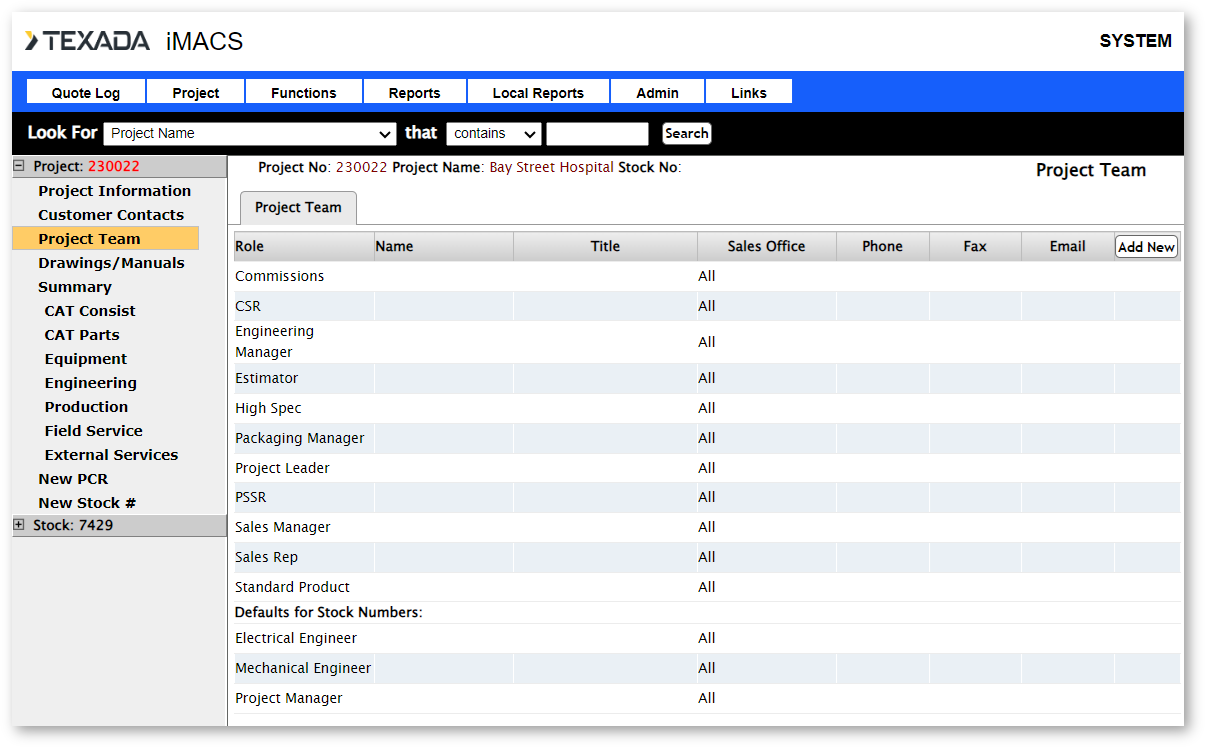
Task: Select Field Service in the sidebar
Action: coord(93,431)
